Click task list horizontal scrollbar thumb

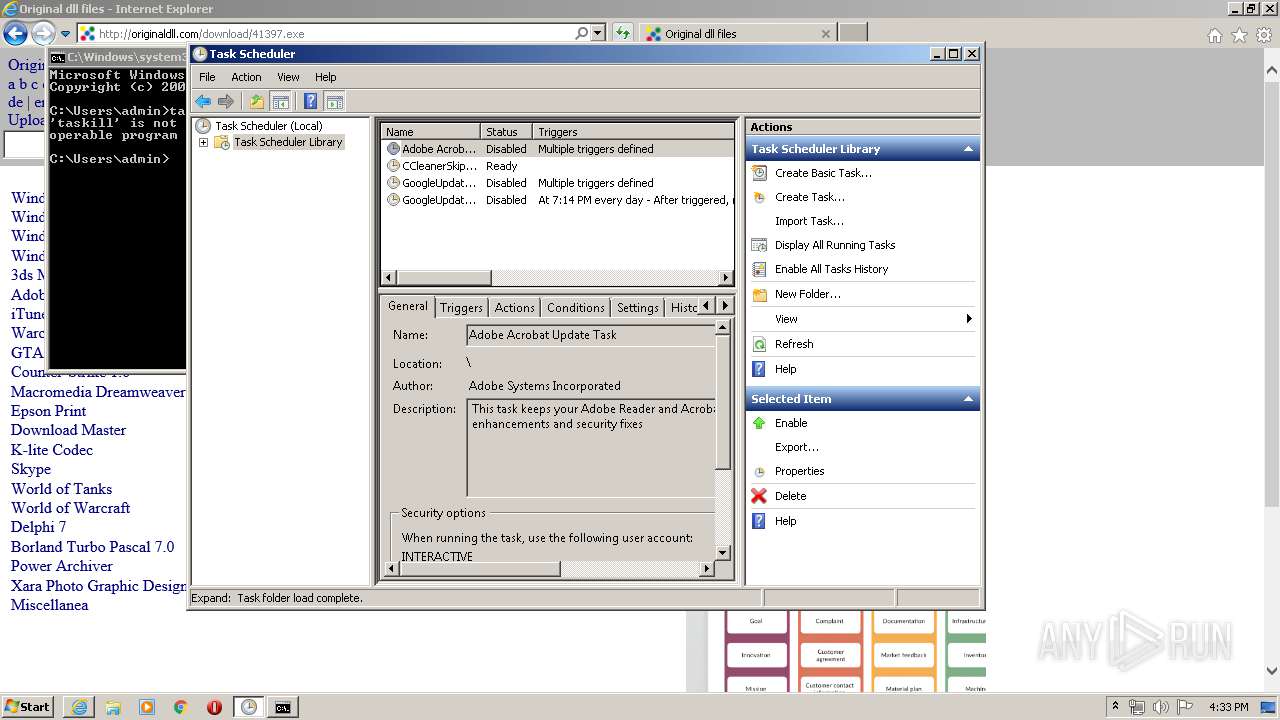[443, 278]
